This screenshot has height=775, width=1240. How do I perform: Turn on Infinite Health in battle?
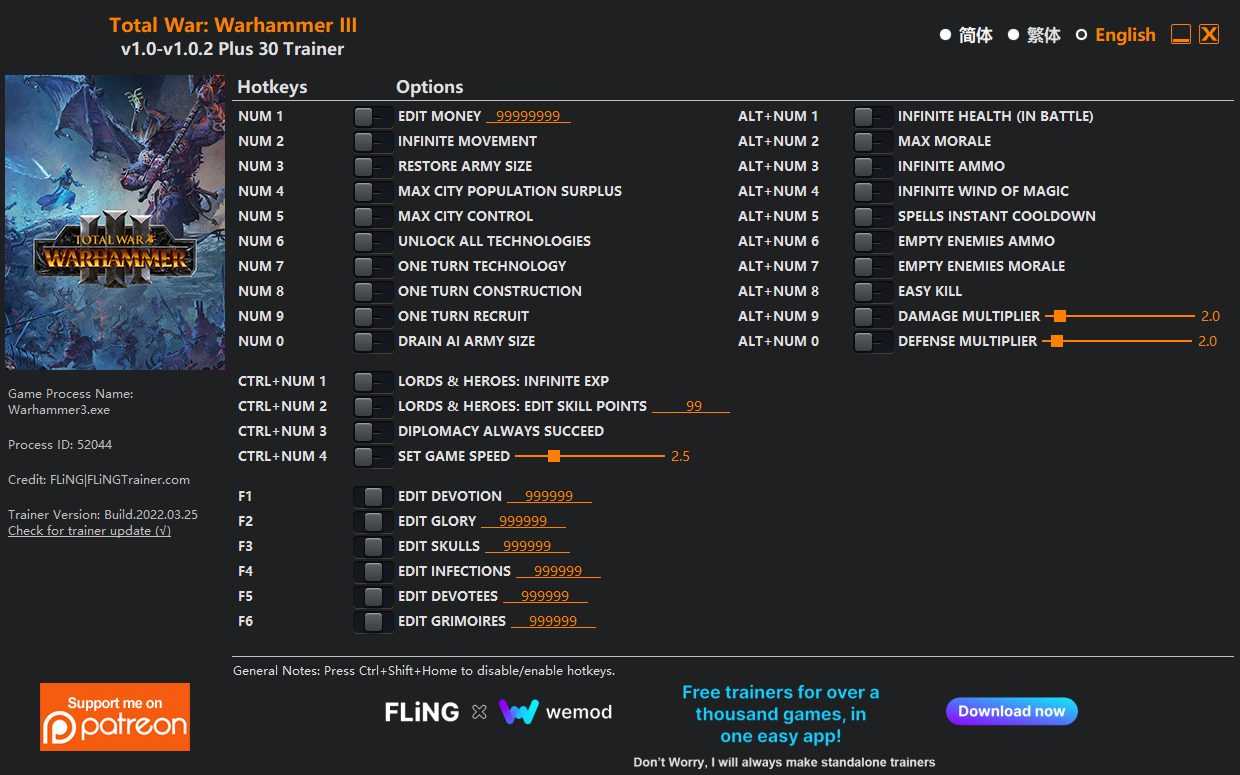click(x=873, y=117)
